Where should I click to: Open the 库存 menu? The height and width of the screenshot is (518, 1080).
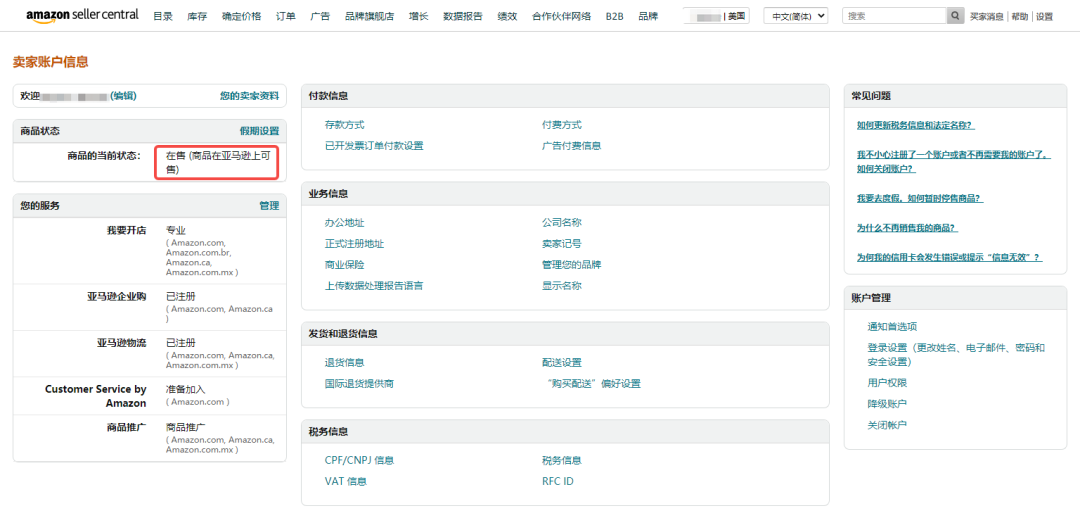coord(197,17)
